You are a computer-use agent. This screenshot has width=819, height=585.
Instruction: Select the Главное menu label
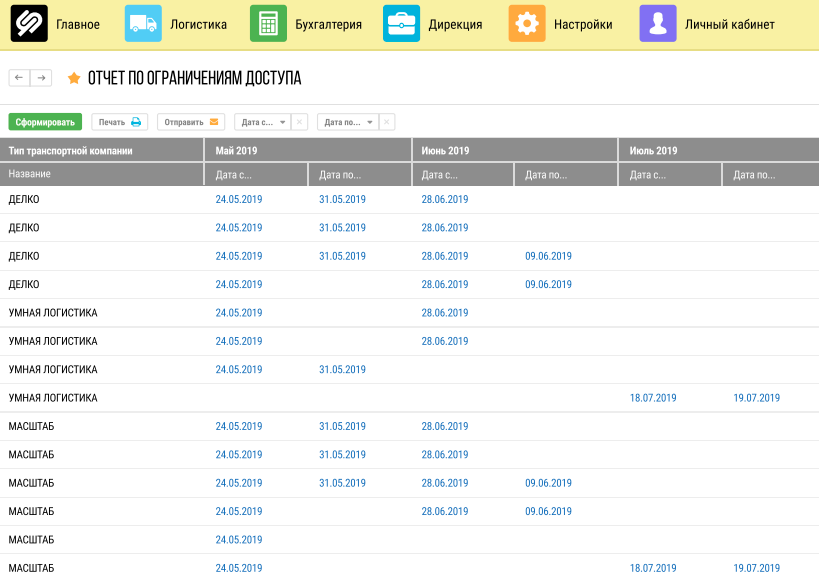point(78,25)
